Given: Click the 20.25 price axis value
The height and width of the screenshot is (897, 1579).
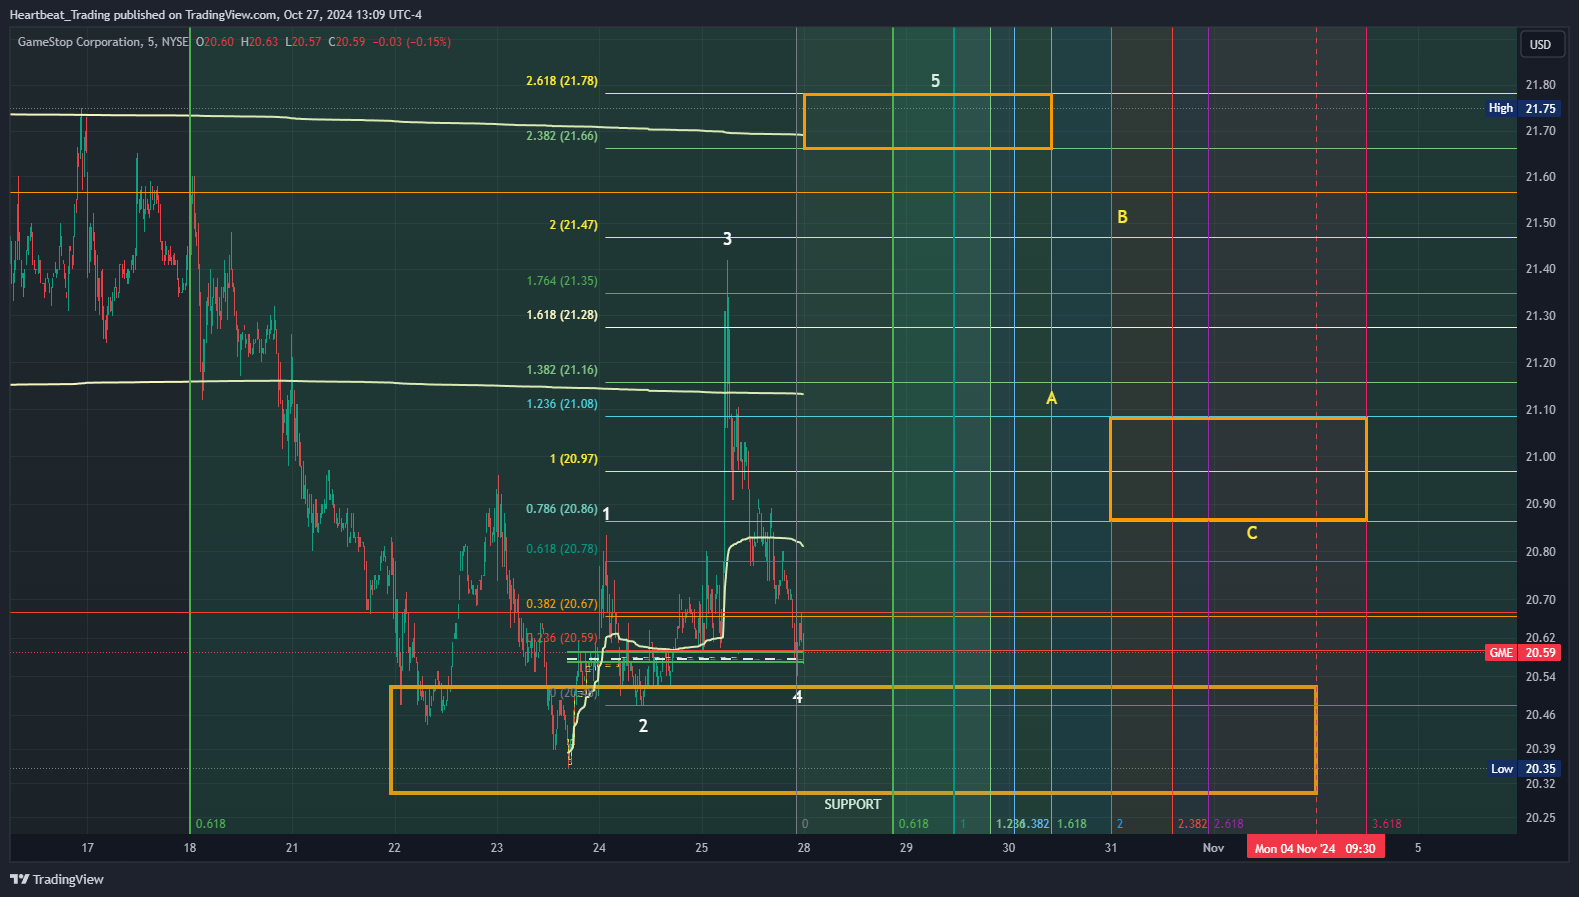Looking at the screenshot, I should [1540, 818].
